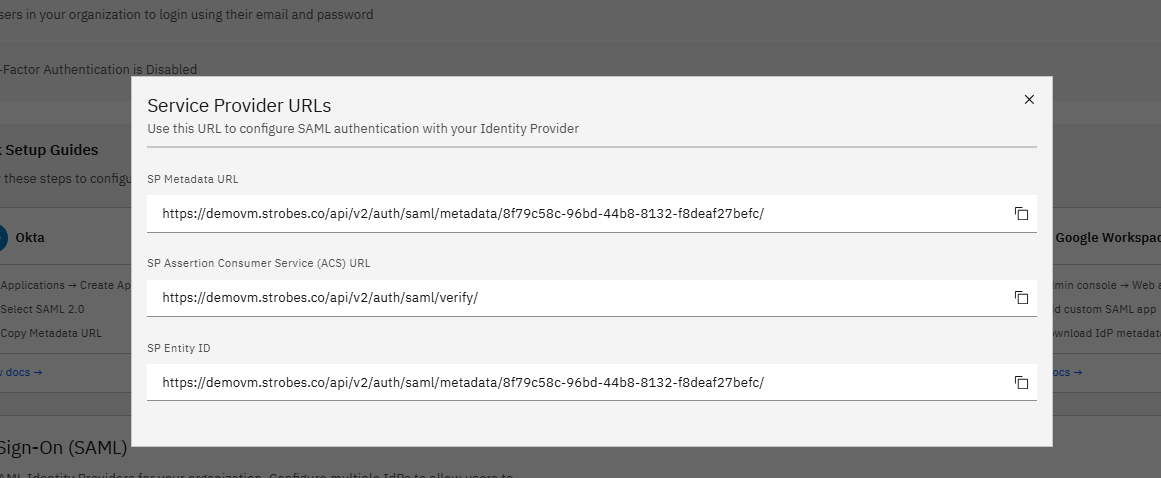Select the SP Metadata URL text field
1161x478 pixels.
[592, 214]
